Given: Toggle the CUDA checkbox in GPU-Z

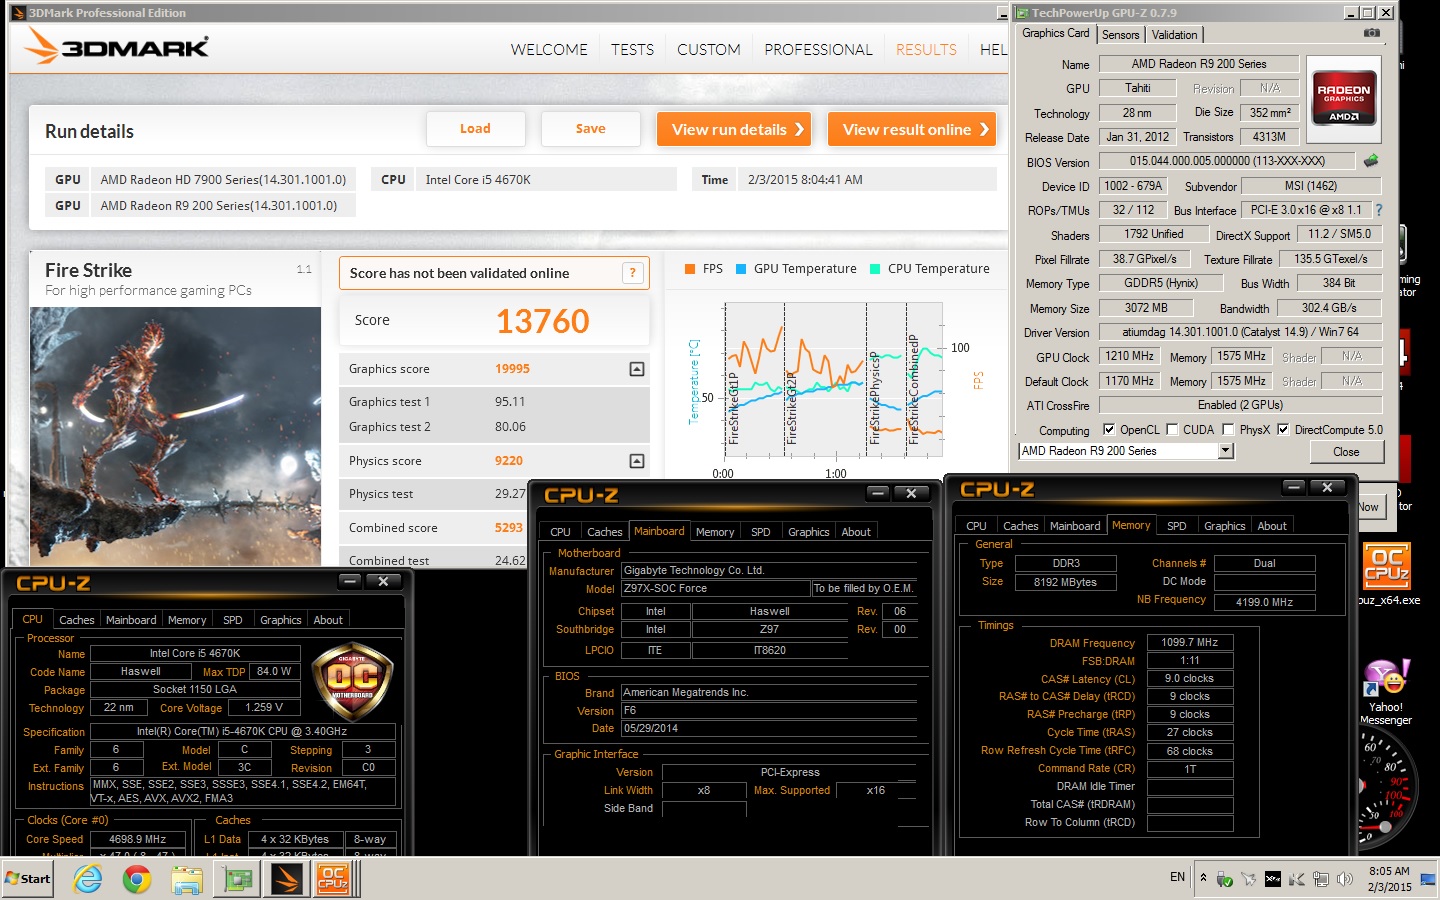Looking at the screenshot, I should click(x=1172, y=429).
